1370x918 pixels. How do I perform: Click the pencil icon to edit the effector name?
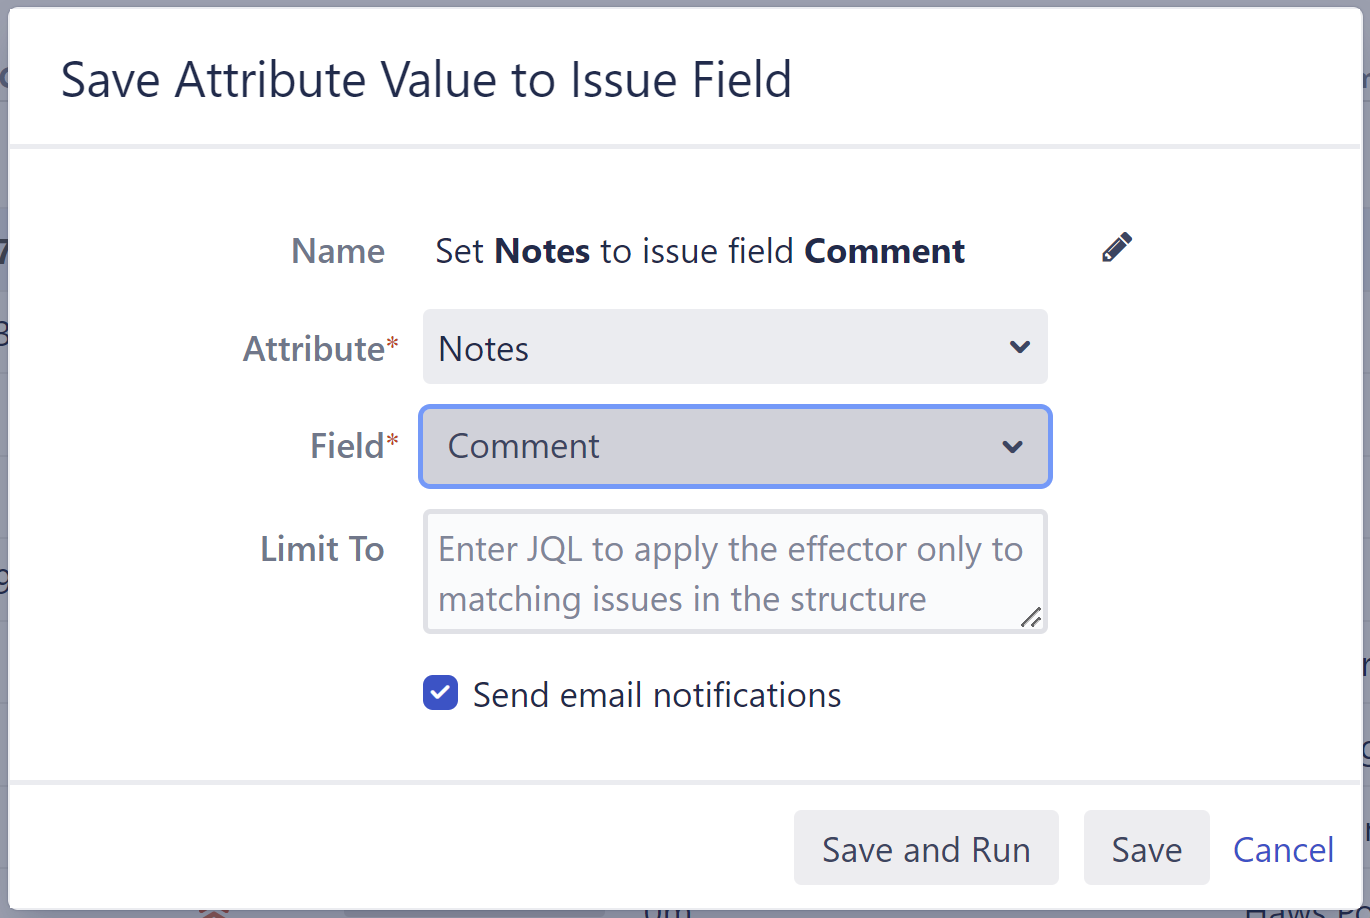click(x=1116, y=247)
